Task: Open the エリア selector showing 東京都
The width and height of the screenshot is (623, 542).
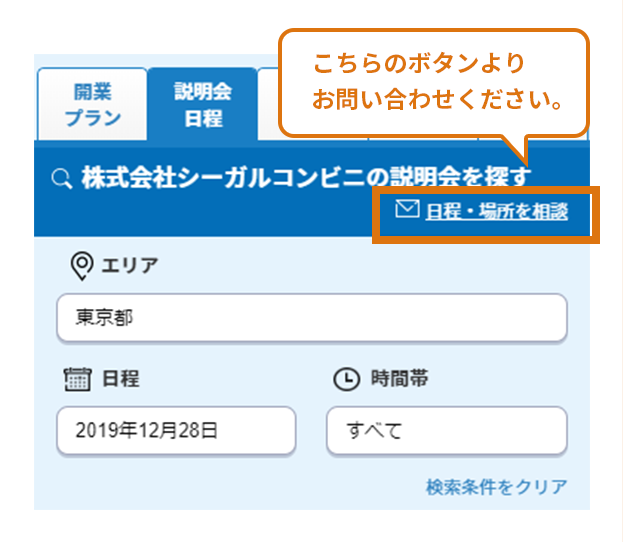Action: pyautogui.click(x=311, y=319)
